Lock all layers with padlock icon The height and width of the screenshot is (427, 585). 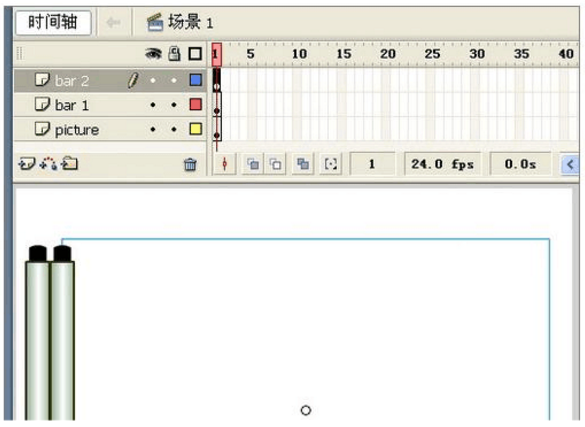(x=174, y=54)
